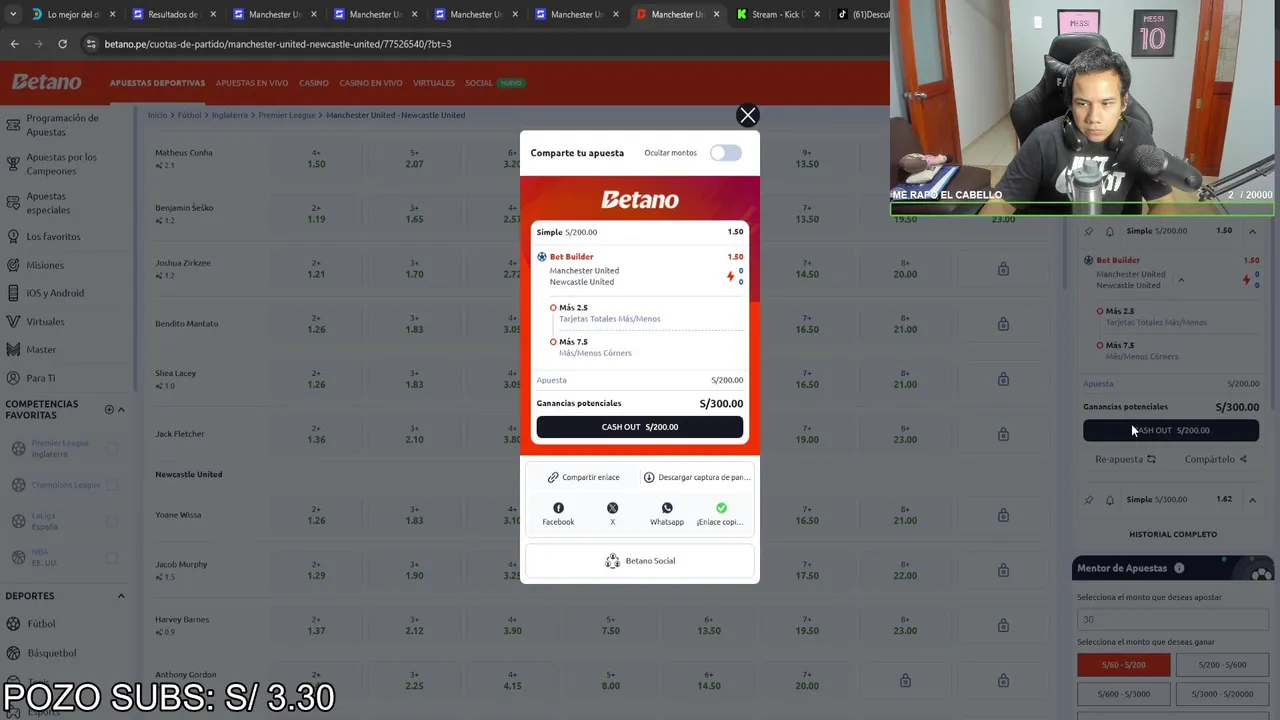
Task: Switch to Casino tab
Action: [x=314, y=83]
